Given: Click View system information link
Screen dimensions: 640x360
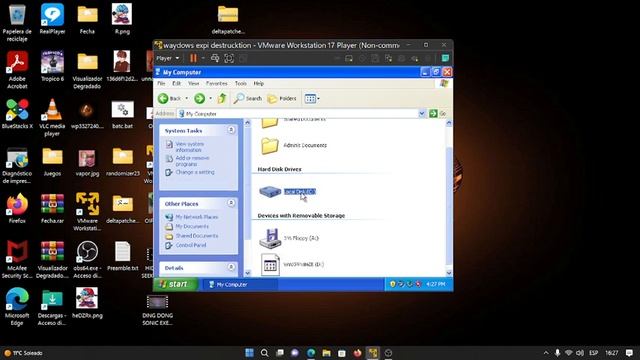Looking at the screenshot, I should pos(189,147).
